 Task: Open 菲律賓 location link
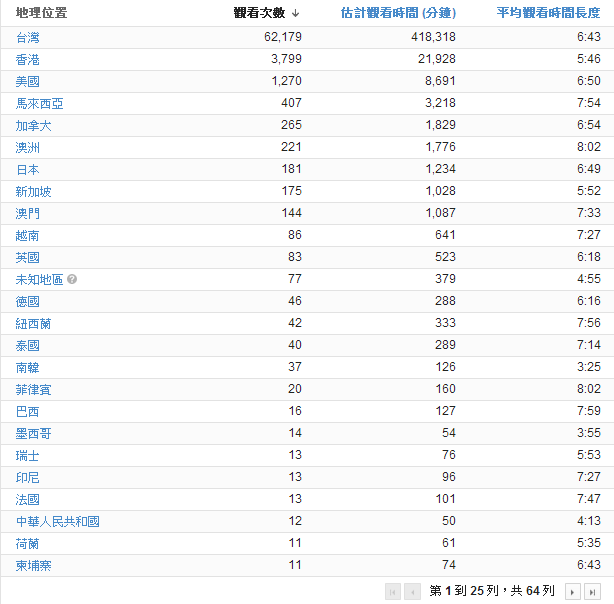[33, 389]
